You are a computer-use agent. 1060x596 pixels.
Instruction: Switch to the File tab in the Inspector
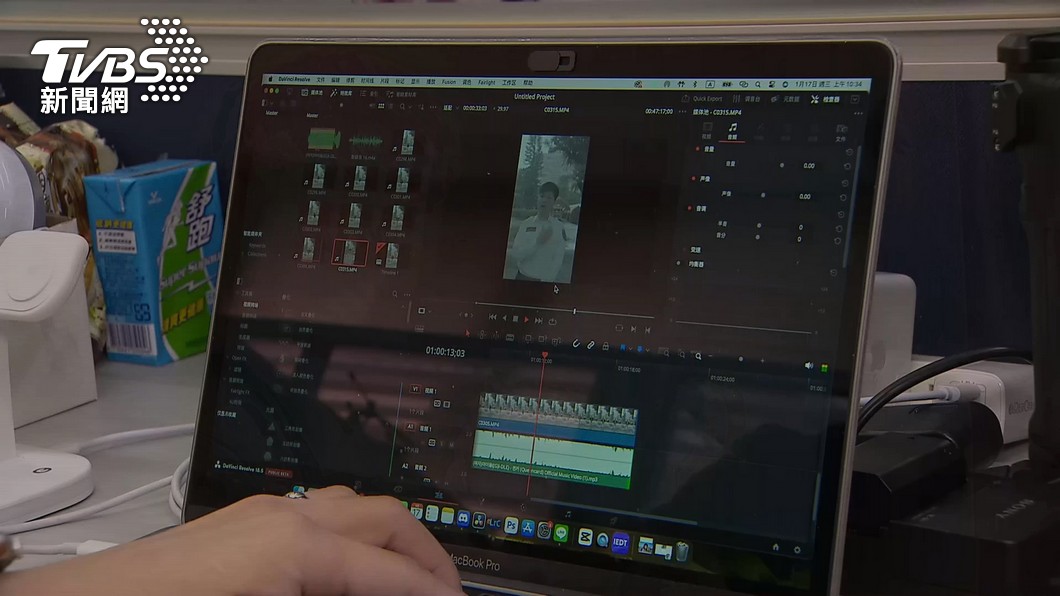click(841, 132)
